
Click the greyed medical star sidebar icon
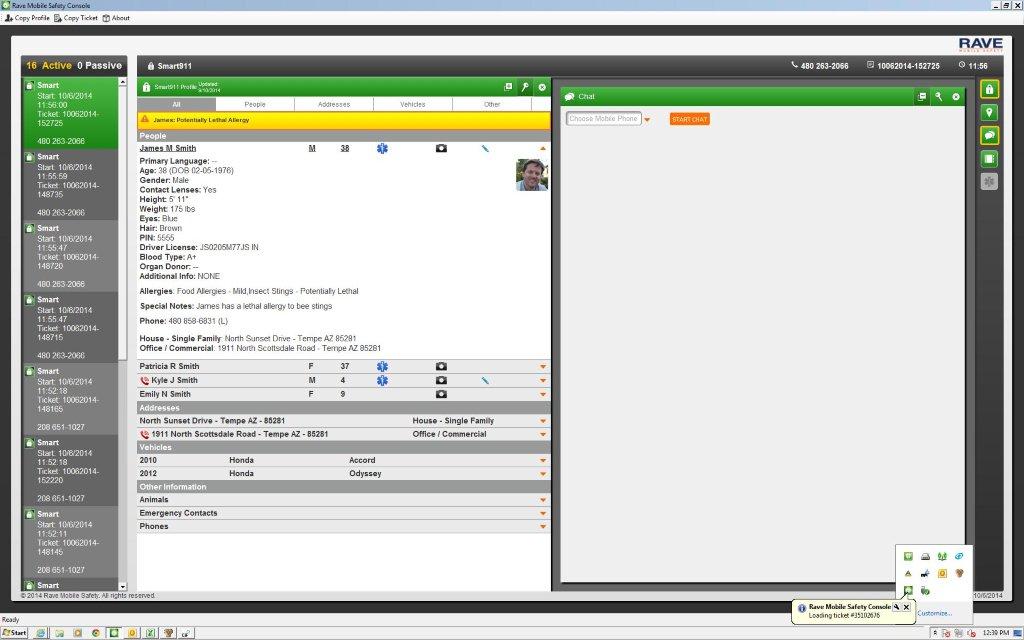point(989,182)
